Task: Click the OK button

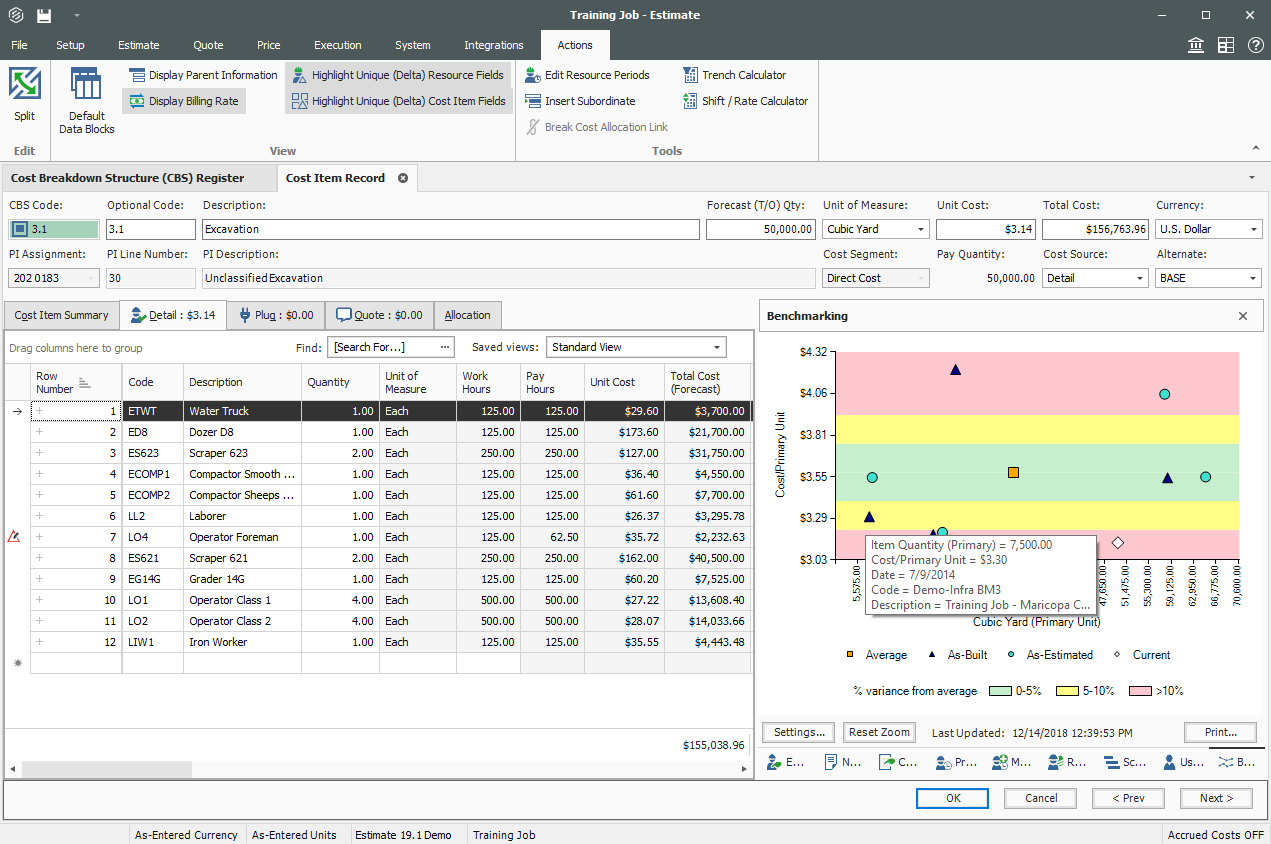Action: (952, 798)
